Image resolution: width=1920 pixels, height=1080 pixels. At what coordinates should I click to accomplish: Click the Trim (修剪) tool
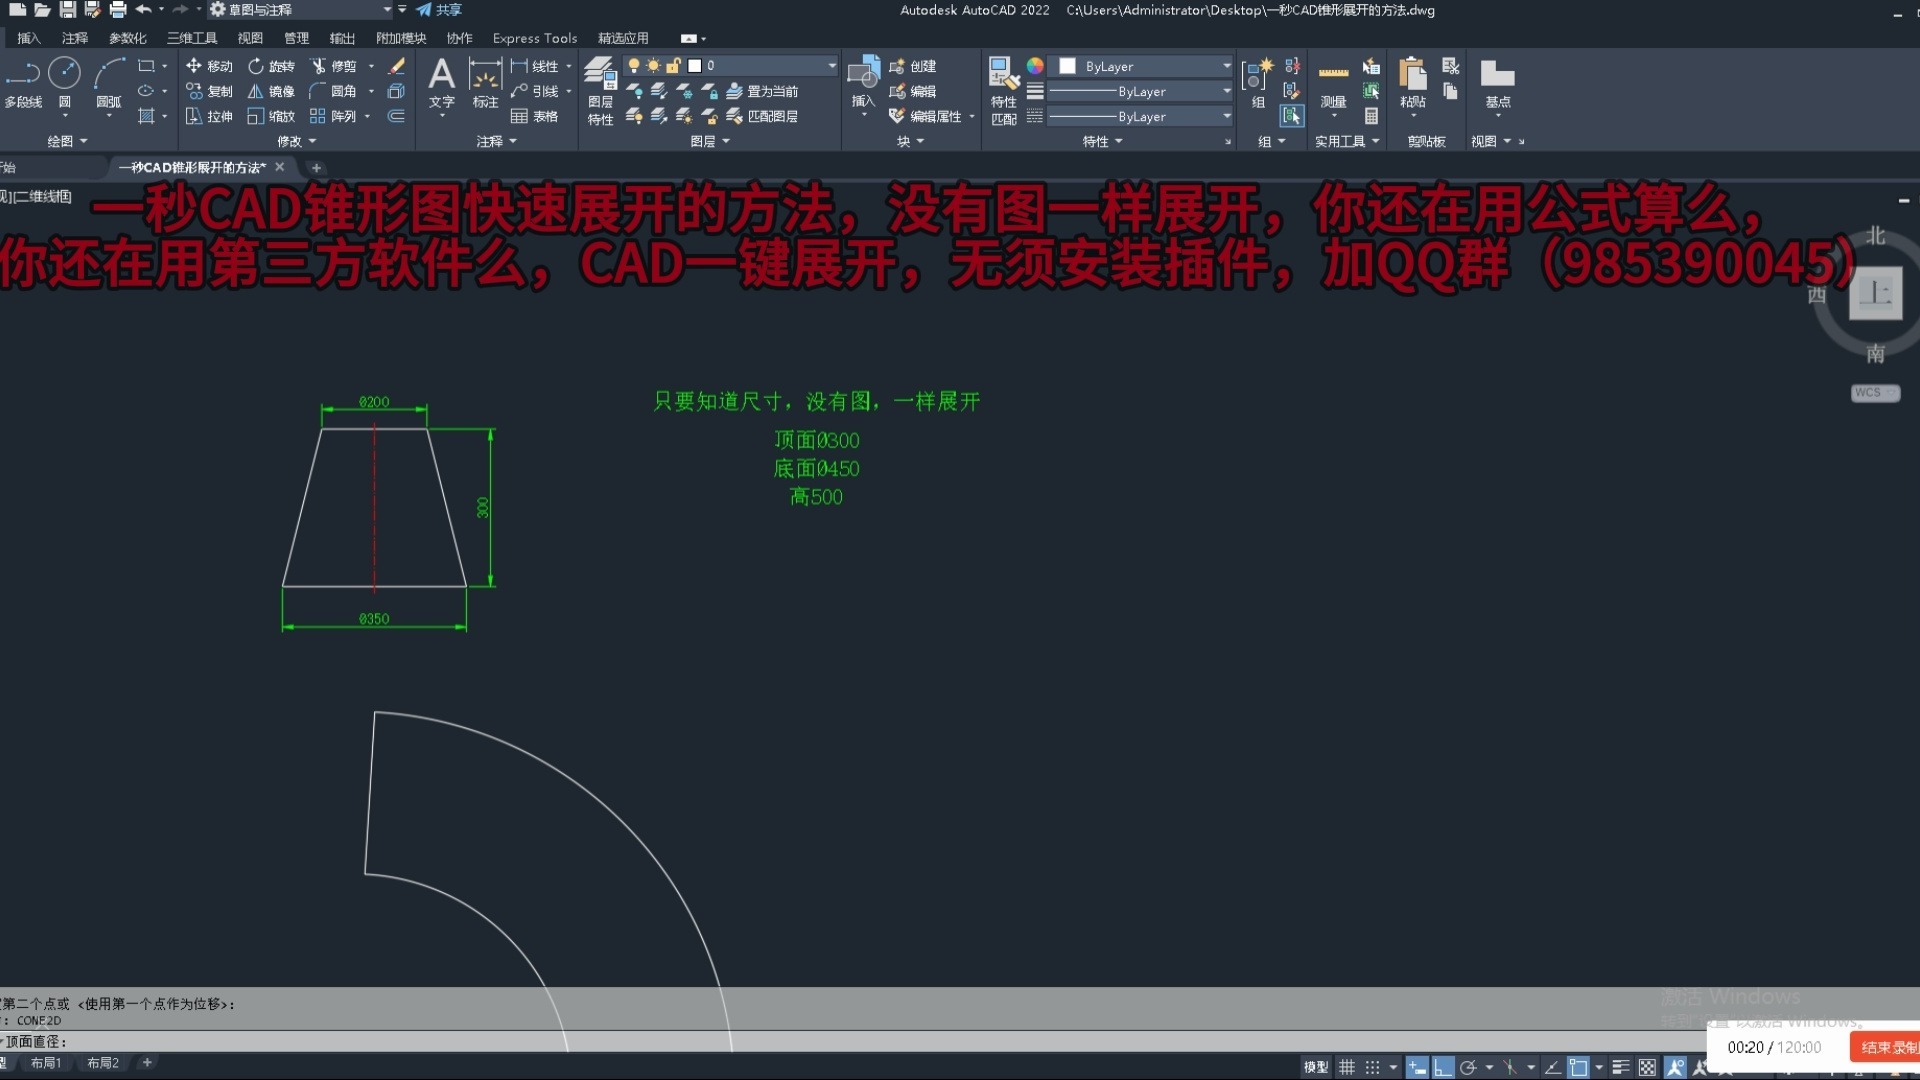click(x=334, y=66)
